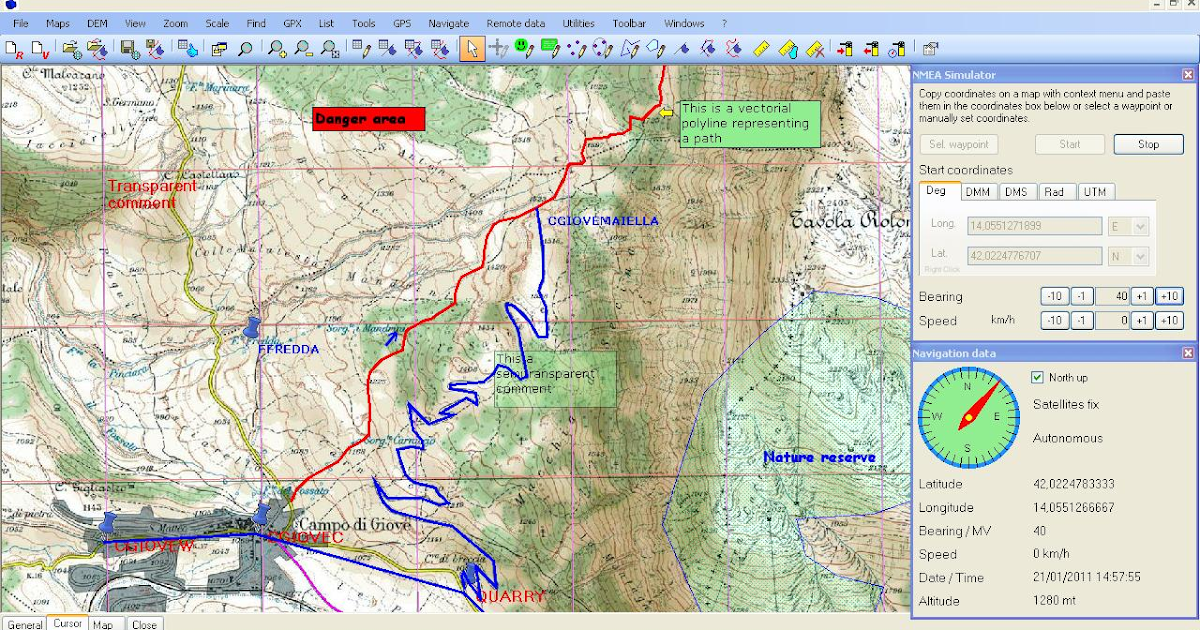The image size is (1200, 630).
Task: Click the zoom to fit icon
Action: 329,47
